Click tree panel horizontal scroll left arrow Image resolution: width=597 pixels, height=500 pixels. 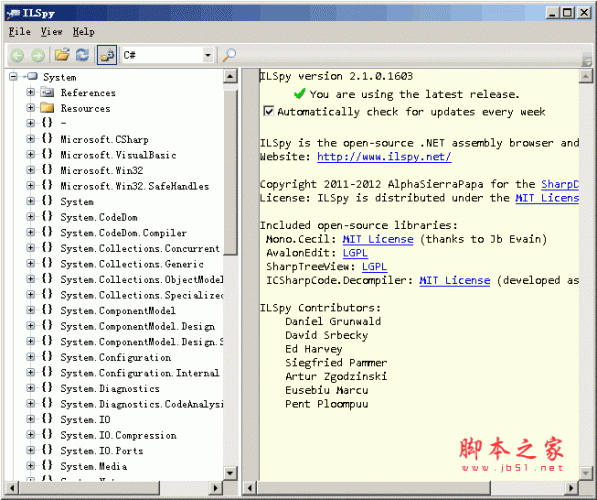tap(12, 488)
